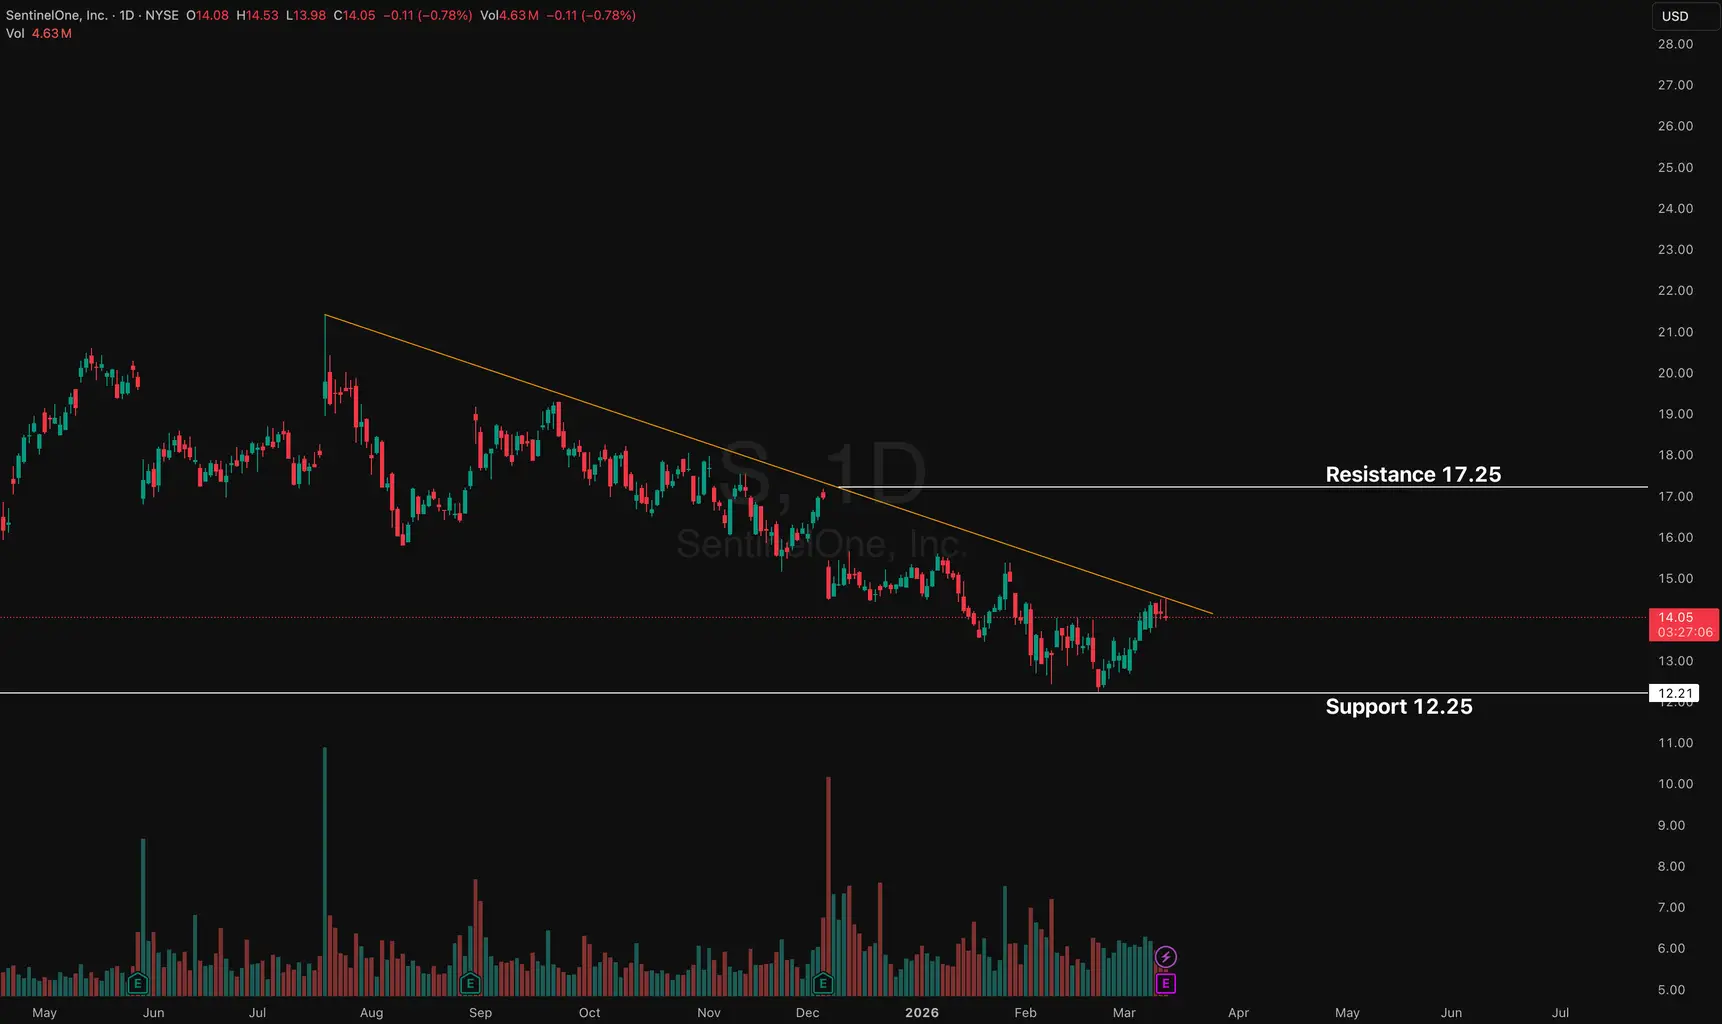Open the earnings E marker near June
1722x1024 pixels.
click(x=138, y=984)
